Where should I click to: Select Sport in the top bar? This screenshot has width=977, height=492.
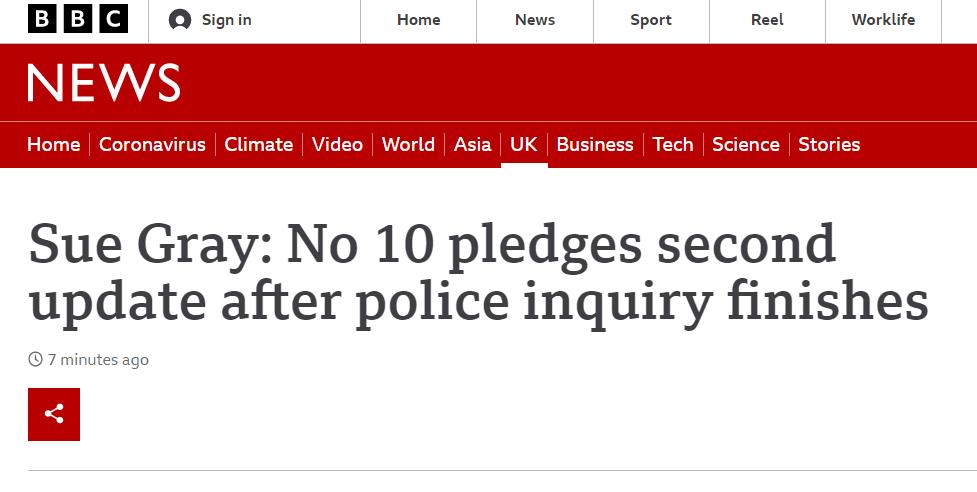tap(651, 20)
